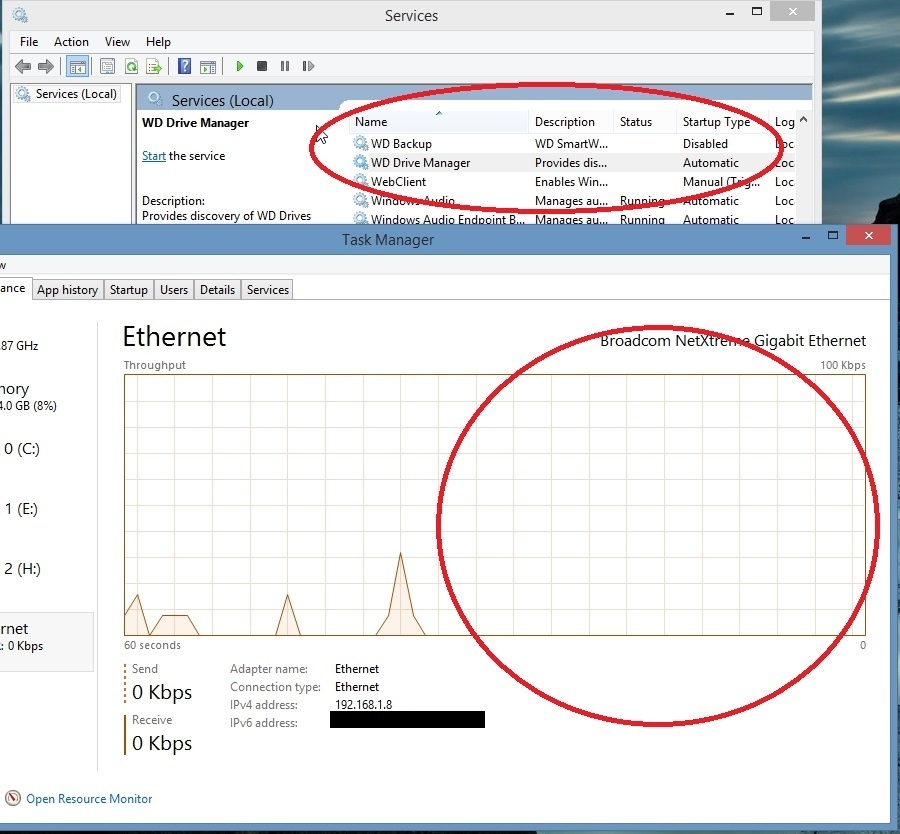Sort services by Description column header

pyautogui.click(x=570, y=122)
